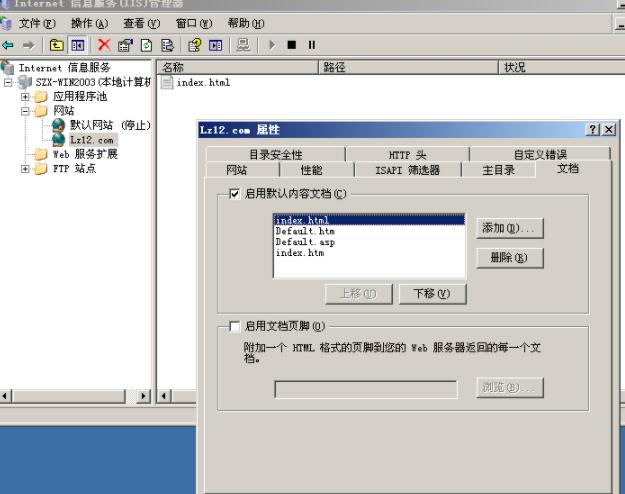Screen dimensions: 625x494
Task: Select Default.asp in default documents list
Action: (369, 242)
